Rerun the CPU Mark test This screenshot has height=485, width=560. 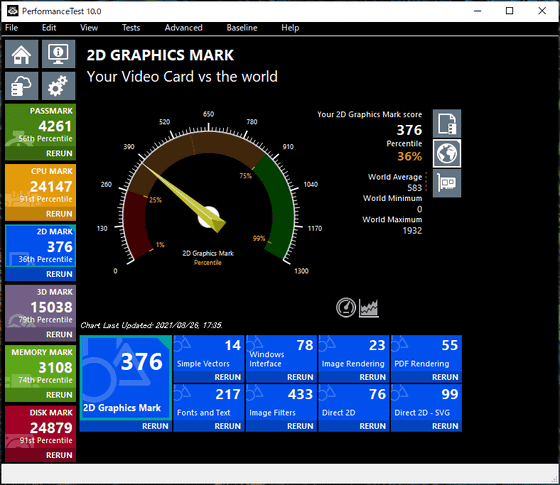(x=59, y=214)
